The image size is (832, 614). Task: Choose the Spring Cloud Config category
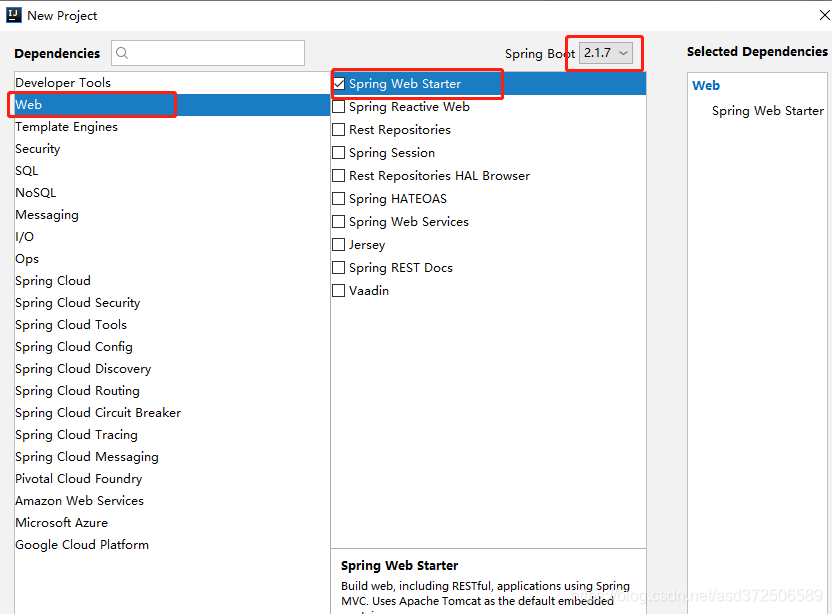[x=172, y=347]
